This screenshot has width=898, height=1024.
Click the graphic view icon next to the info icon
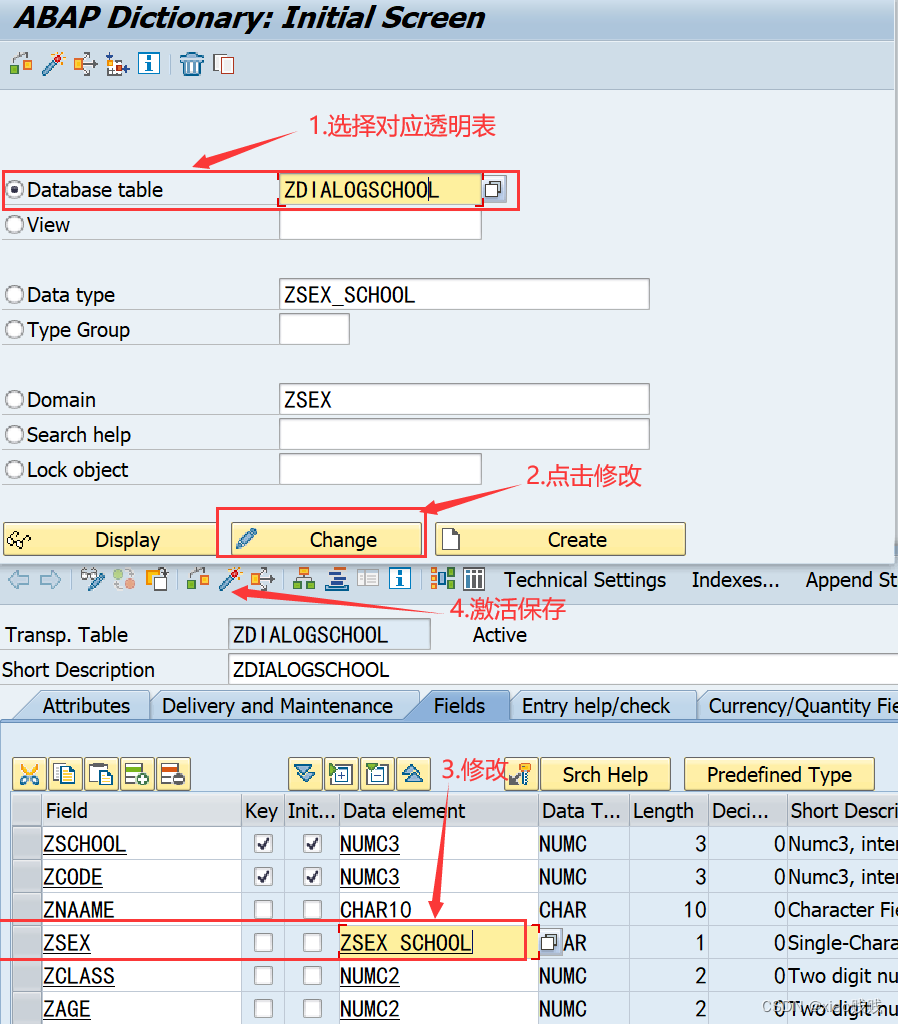(442, 579)
